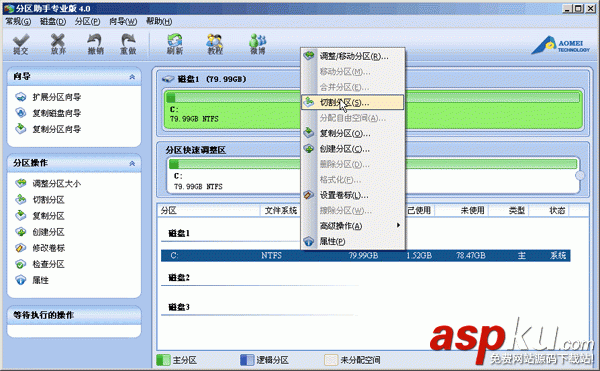Expand 高级操作(A) submenu arrow
This screenshot has width=600, height=371.
coord(398,226)
